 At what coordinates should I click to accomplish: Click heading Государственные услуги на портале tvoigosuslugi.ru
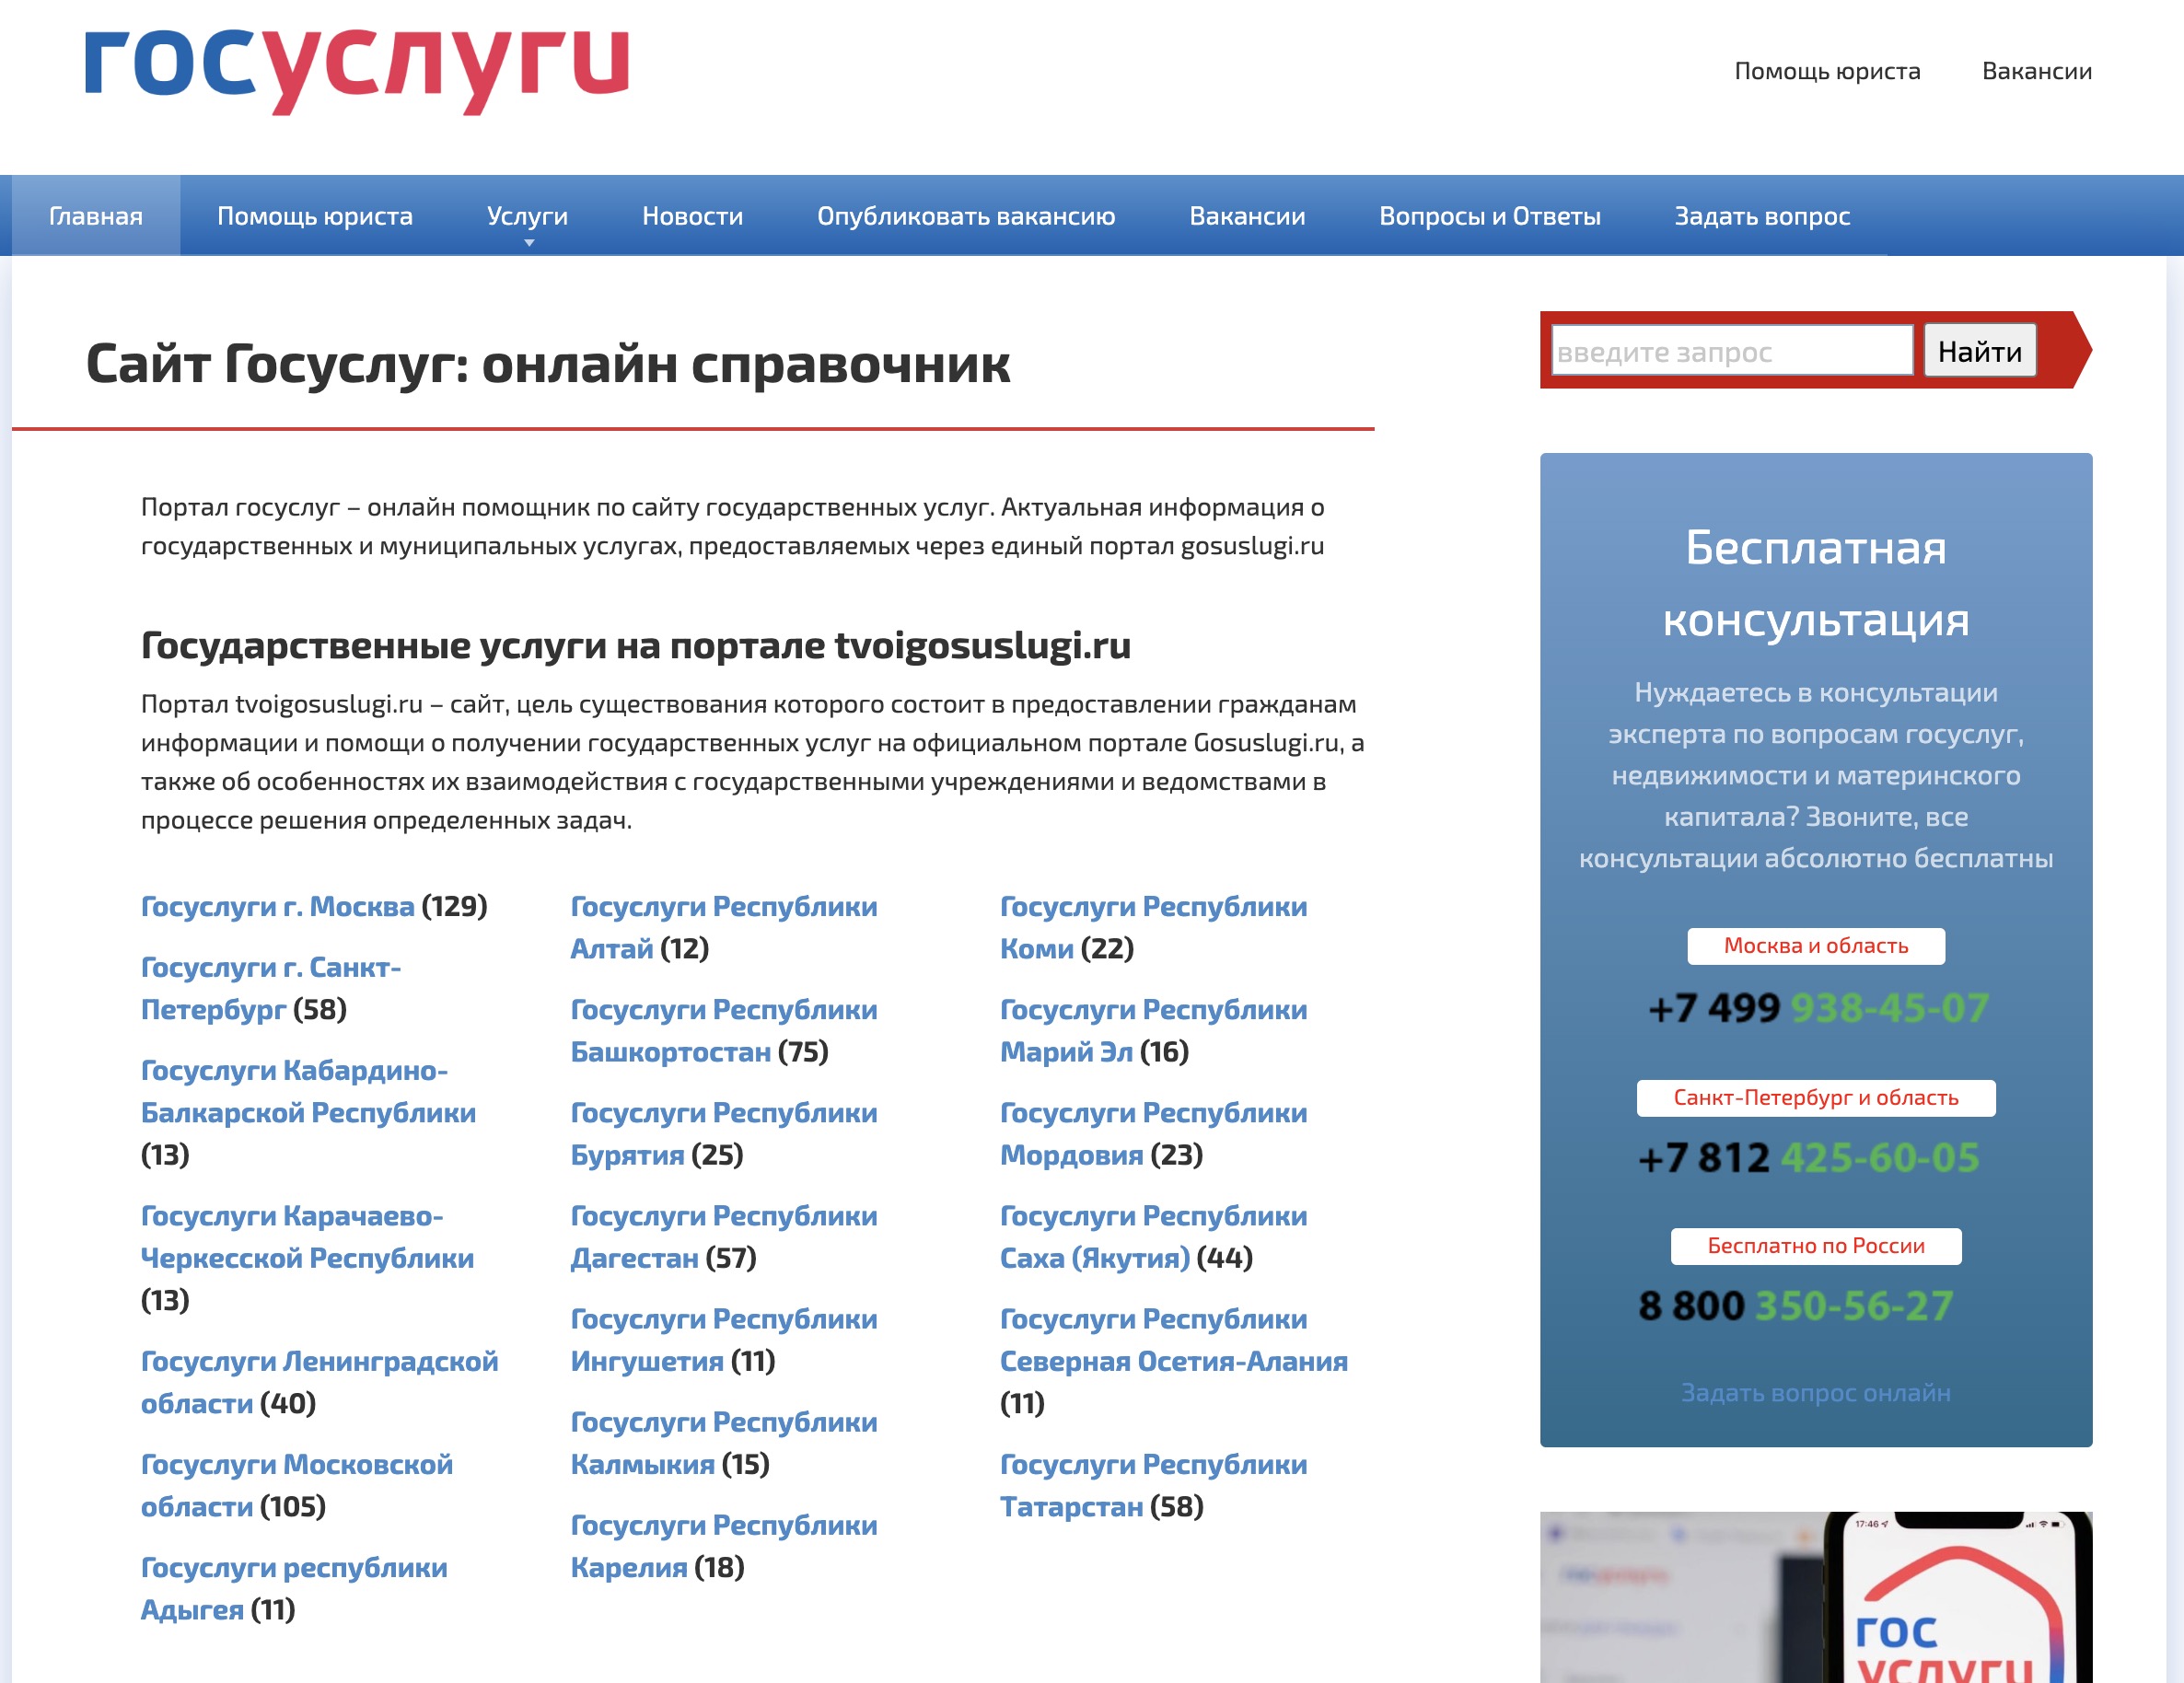[636, 646]
